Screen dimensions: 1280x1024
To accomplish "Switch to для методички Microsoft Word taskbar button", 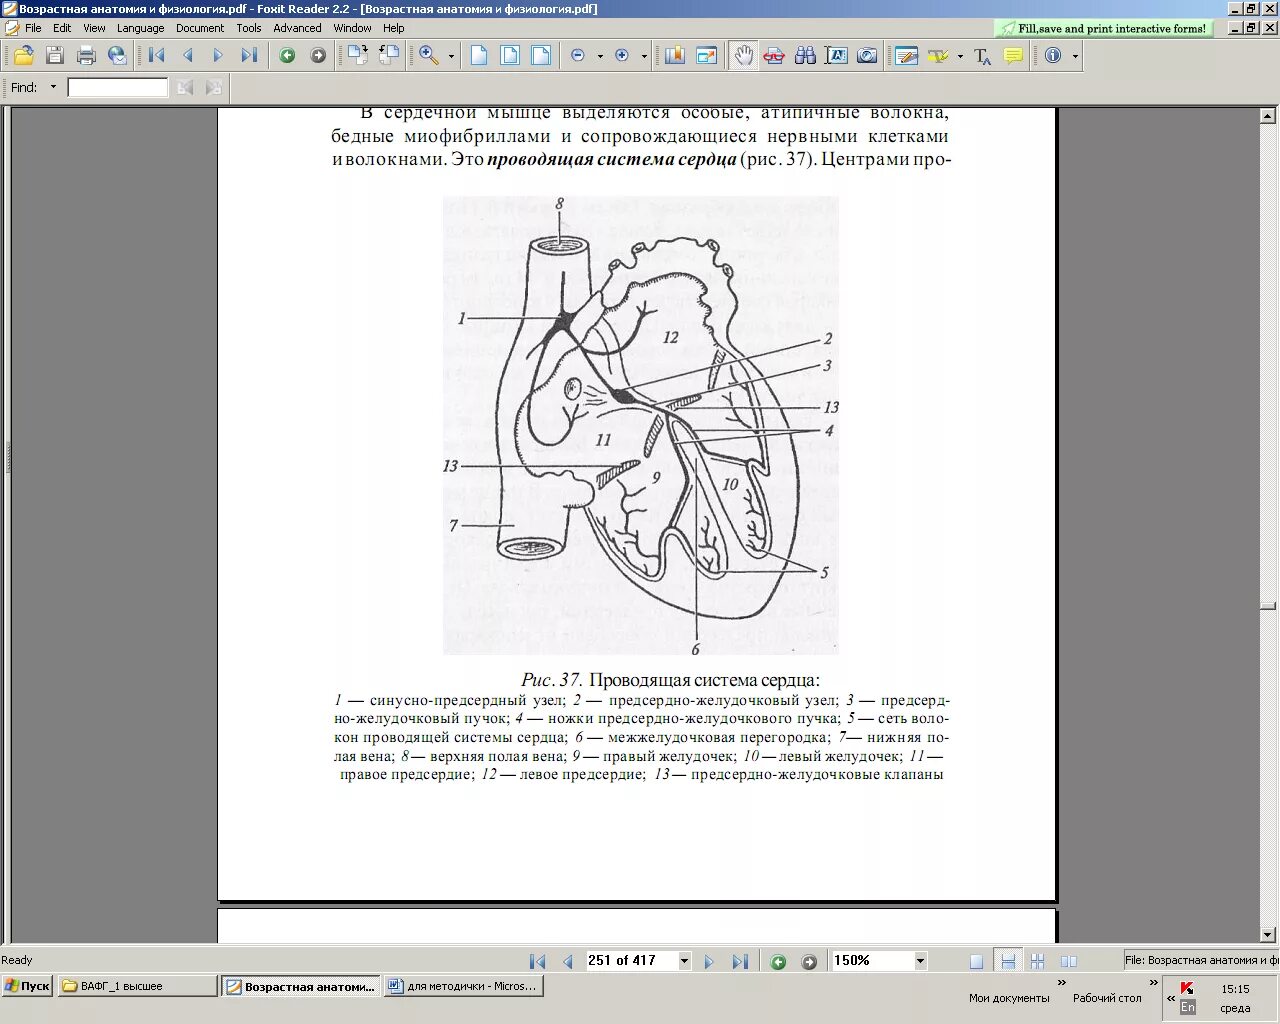I will 463,986.
